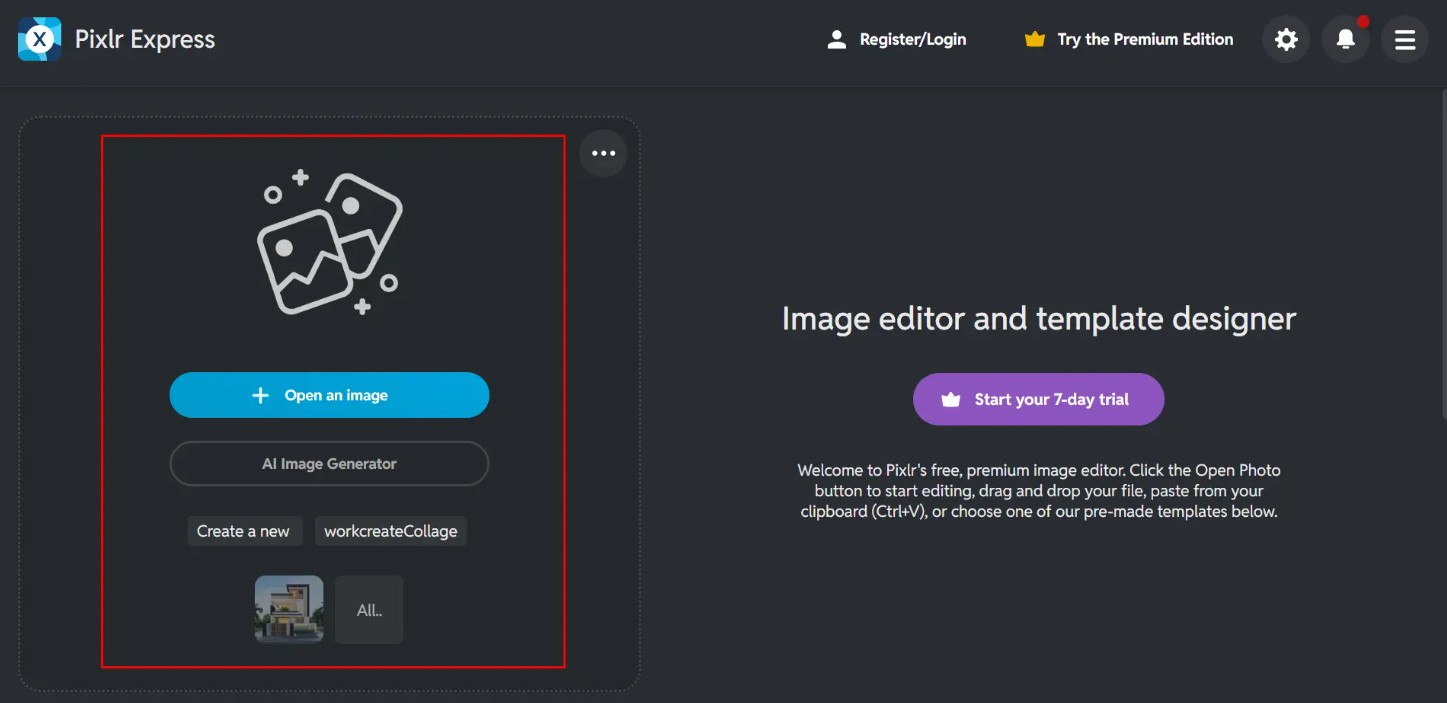Image resolution: width=1447 pixels, height=703 pixels.
Task: Click the three-dots more options button
Action: coord(603,153)
